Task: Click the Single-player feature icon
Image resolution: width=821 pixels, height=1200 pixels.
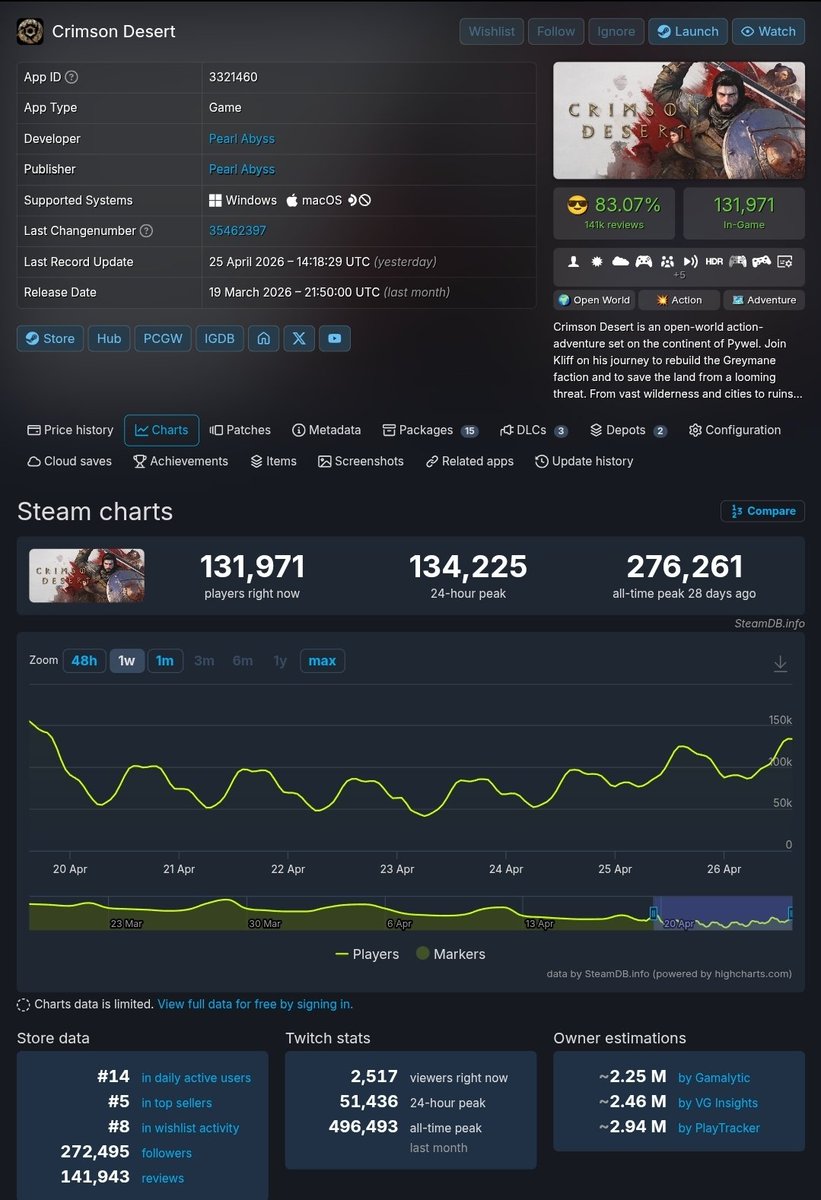Action: tap(574, 261)
